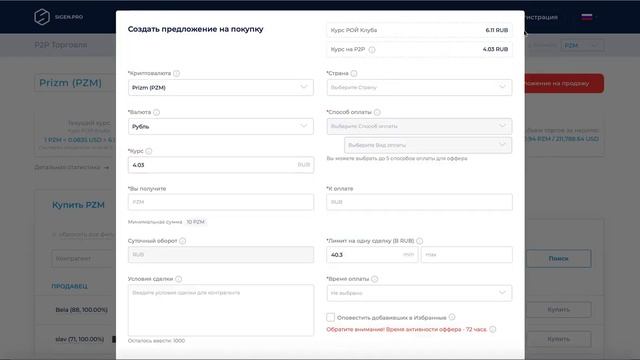This screenshot has width=640, height=360.
Task: Click the red sell offer button in background
Action: [564, 83]
